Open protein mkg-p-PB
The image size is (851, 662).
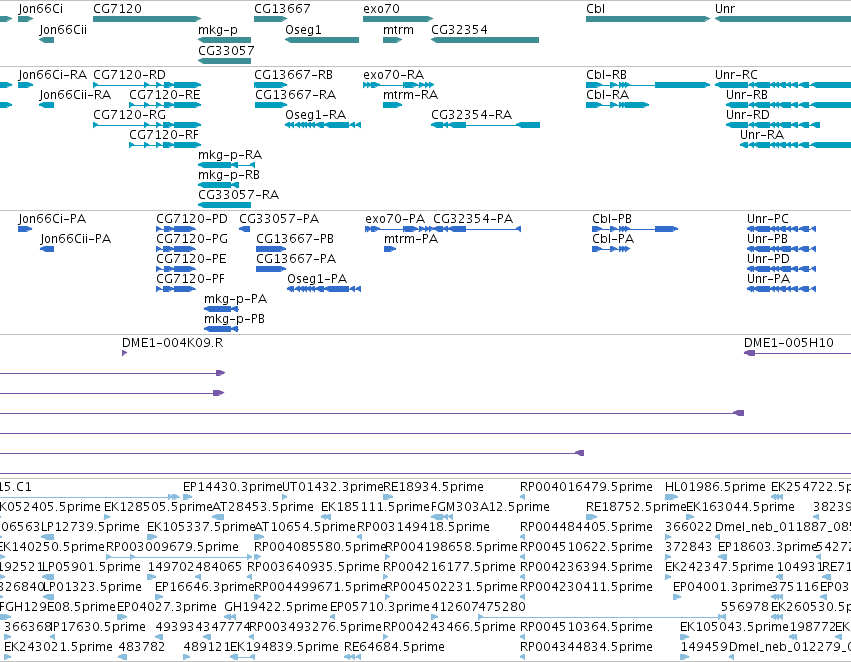(234, 319)
